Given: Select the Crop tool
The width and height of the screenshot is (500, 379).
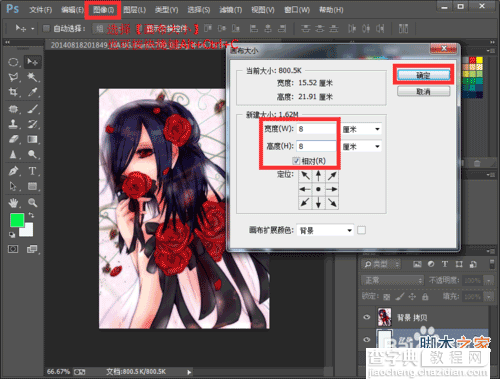Looking at the screenshot, I should pos(13,92).
